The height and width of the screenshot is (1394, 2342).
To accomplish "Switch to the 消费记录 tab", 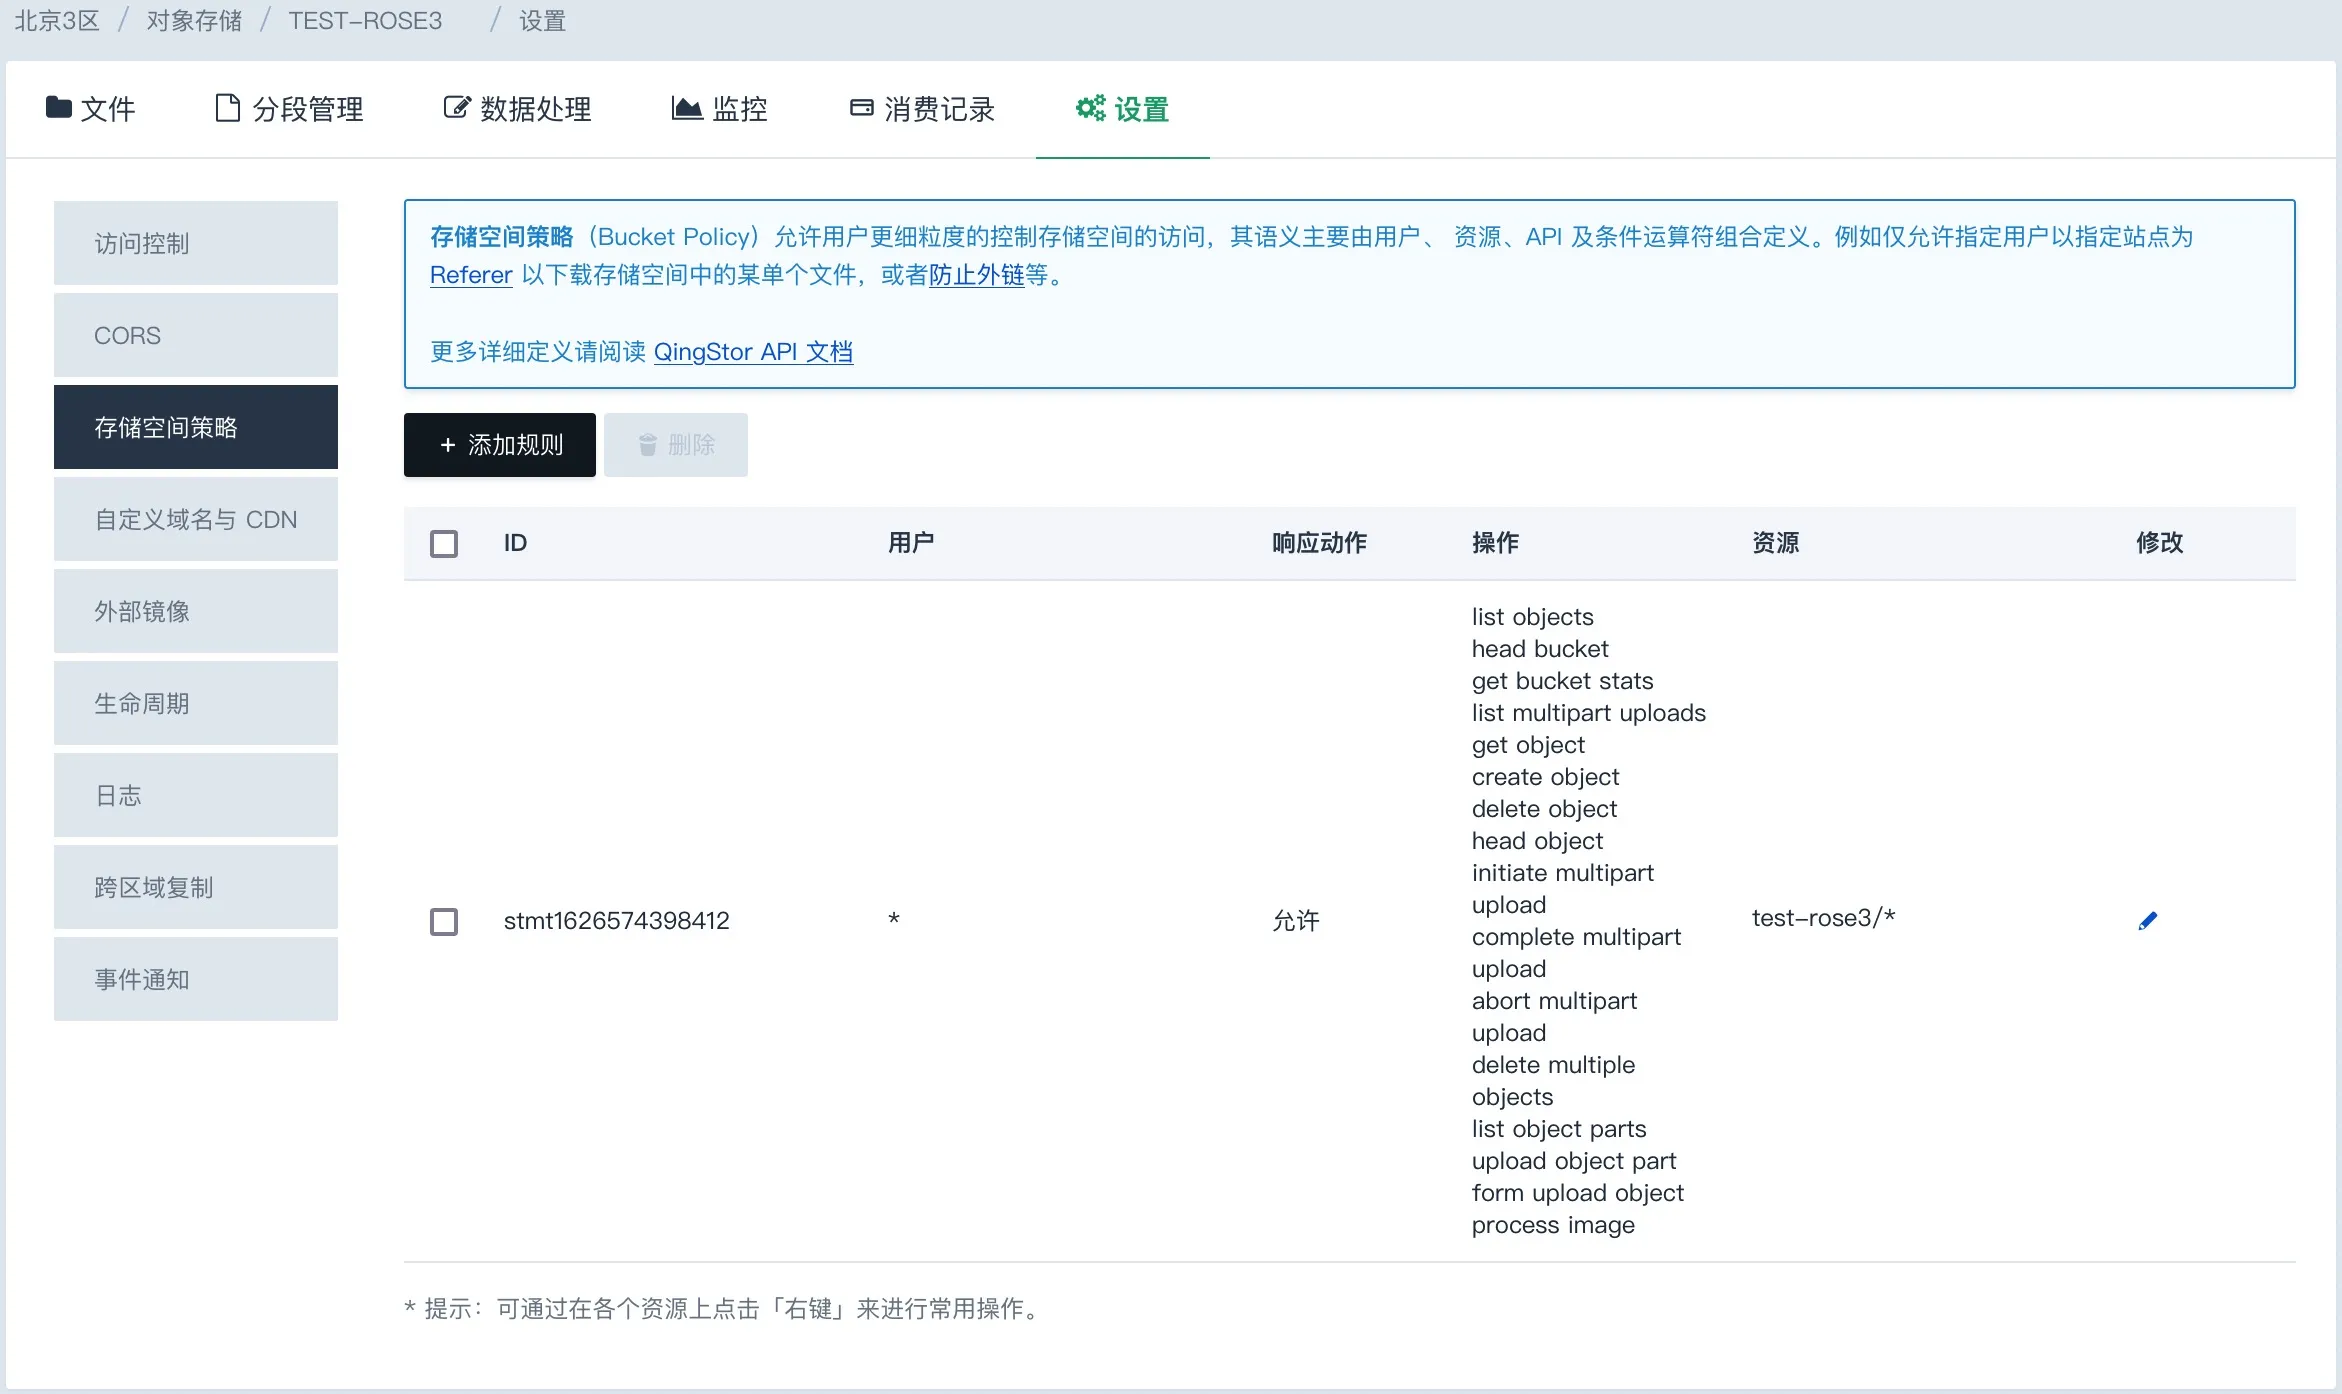I will click(x=922, y=109).
